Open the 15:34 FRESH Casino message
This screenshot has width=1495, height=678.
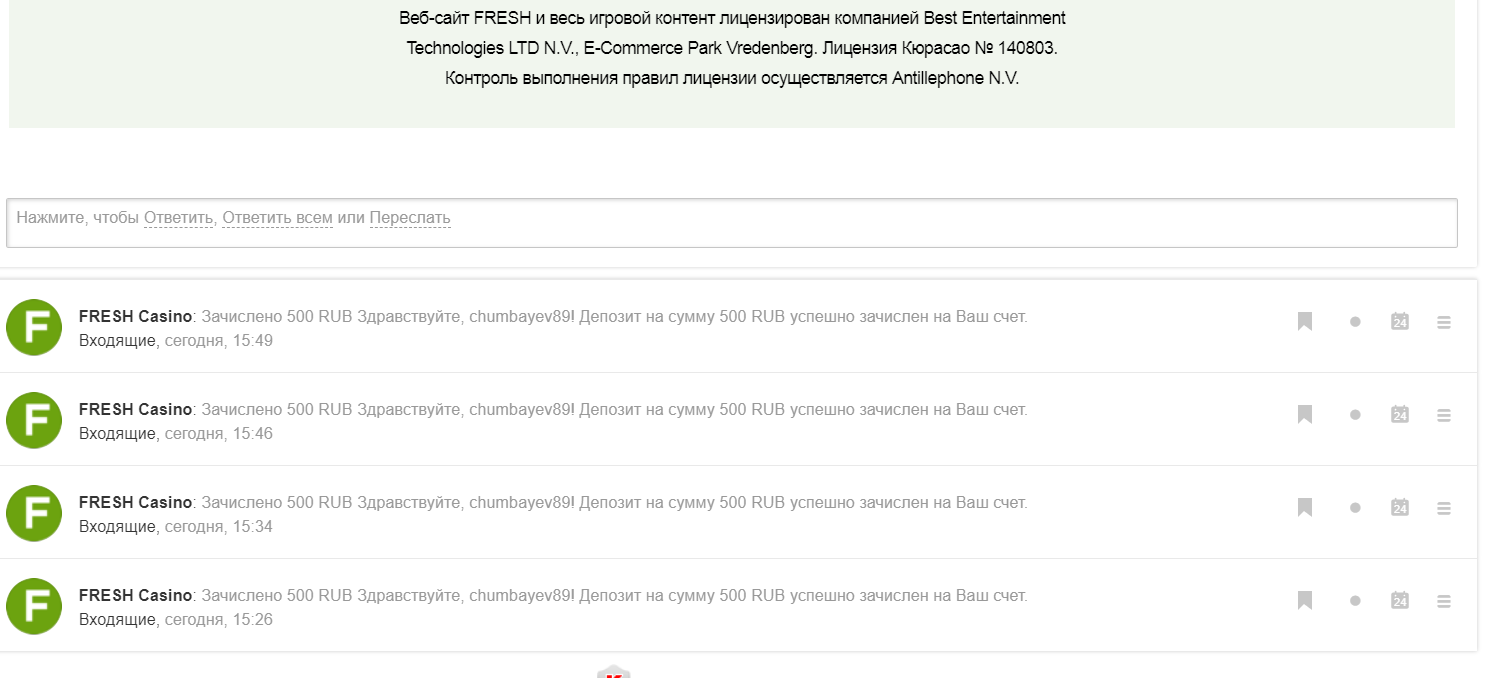(x=614, y=502)
